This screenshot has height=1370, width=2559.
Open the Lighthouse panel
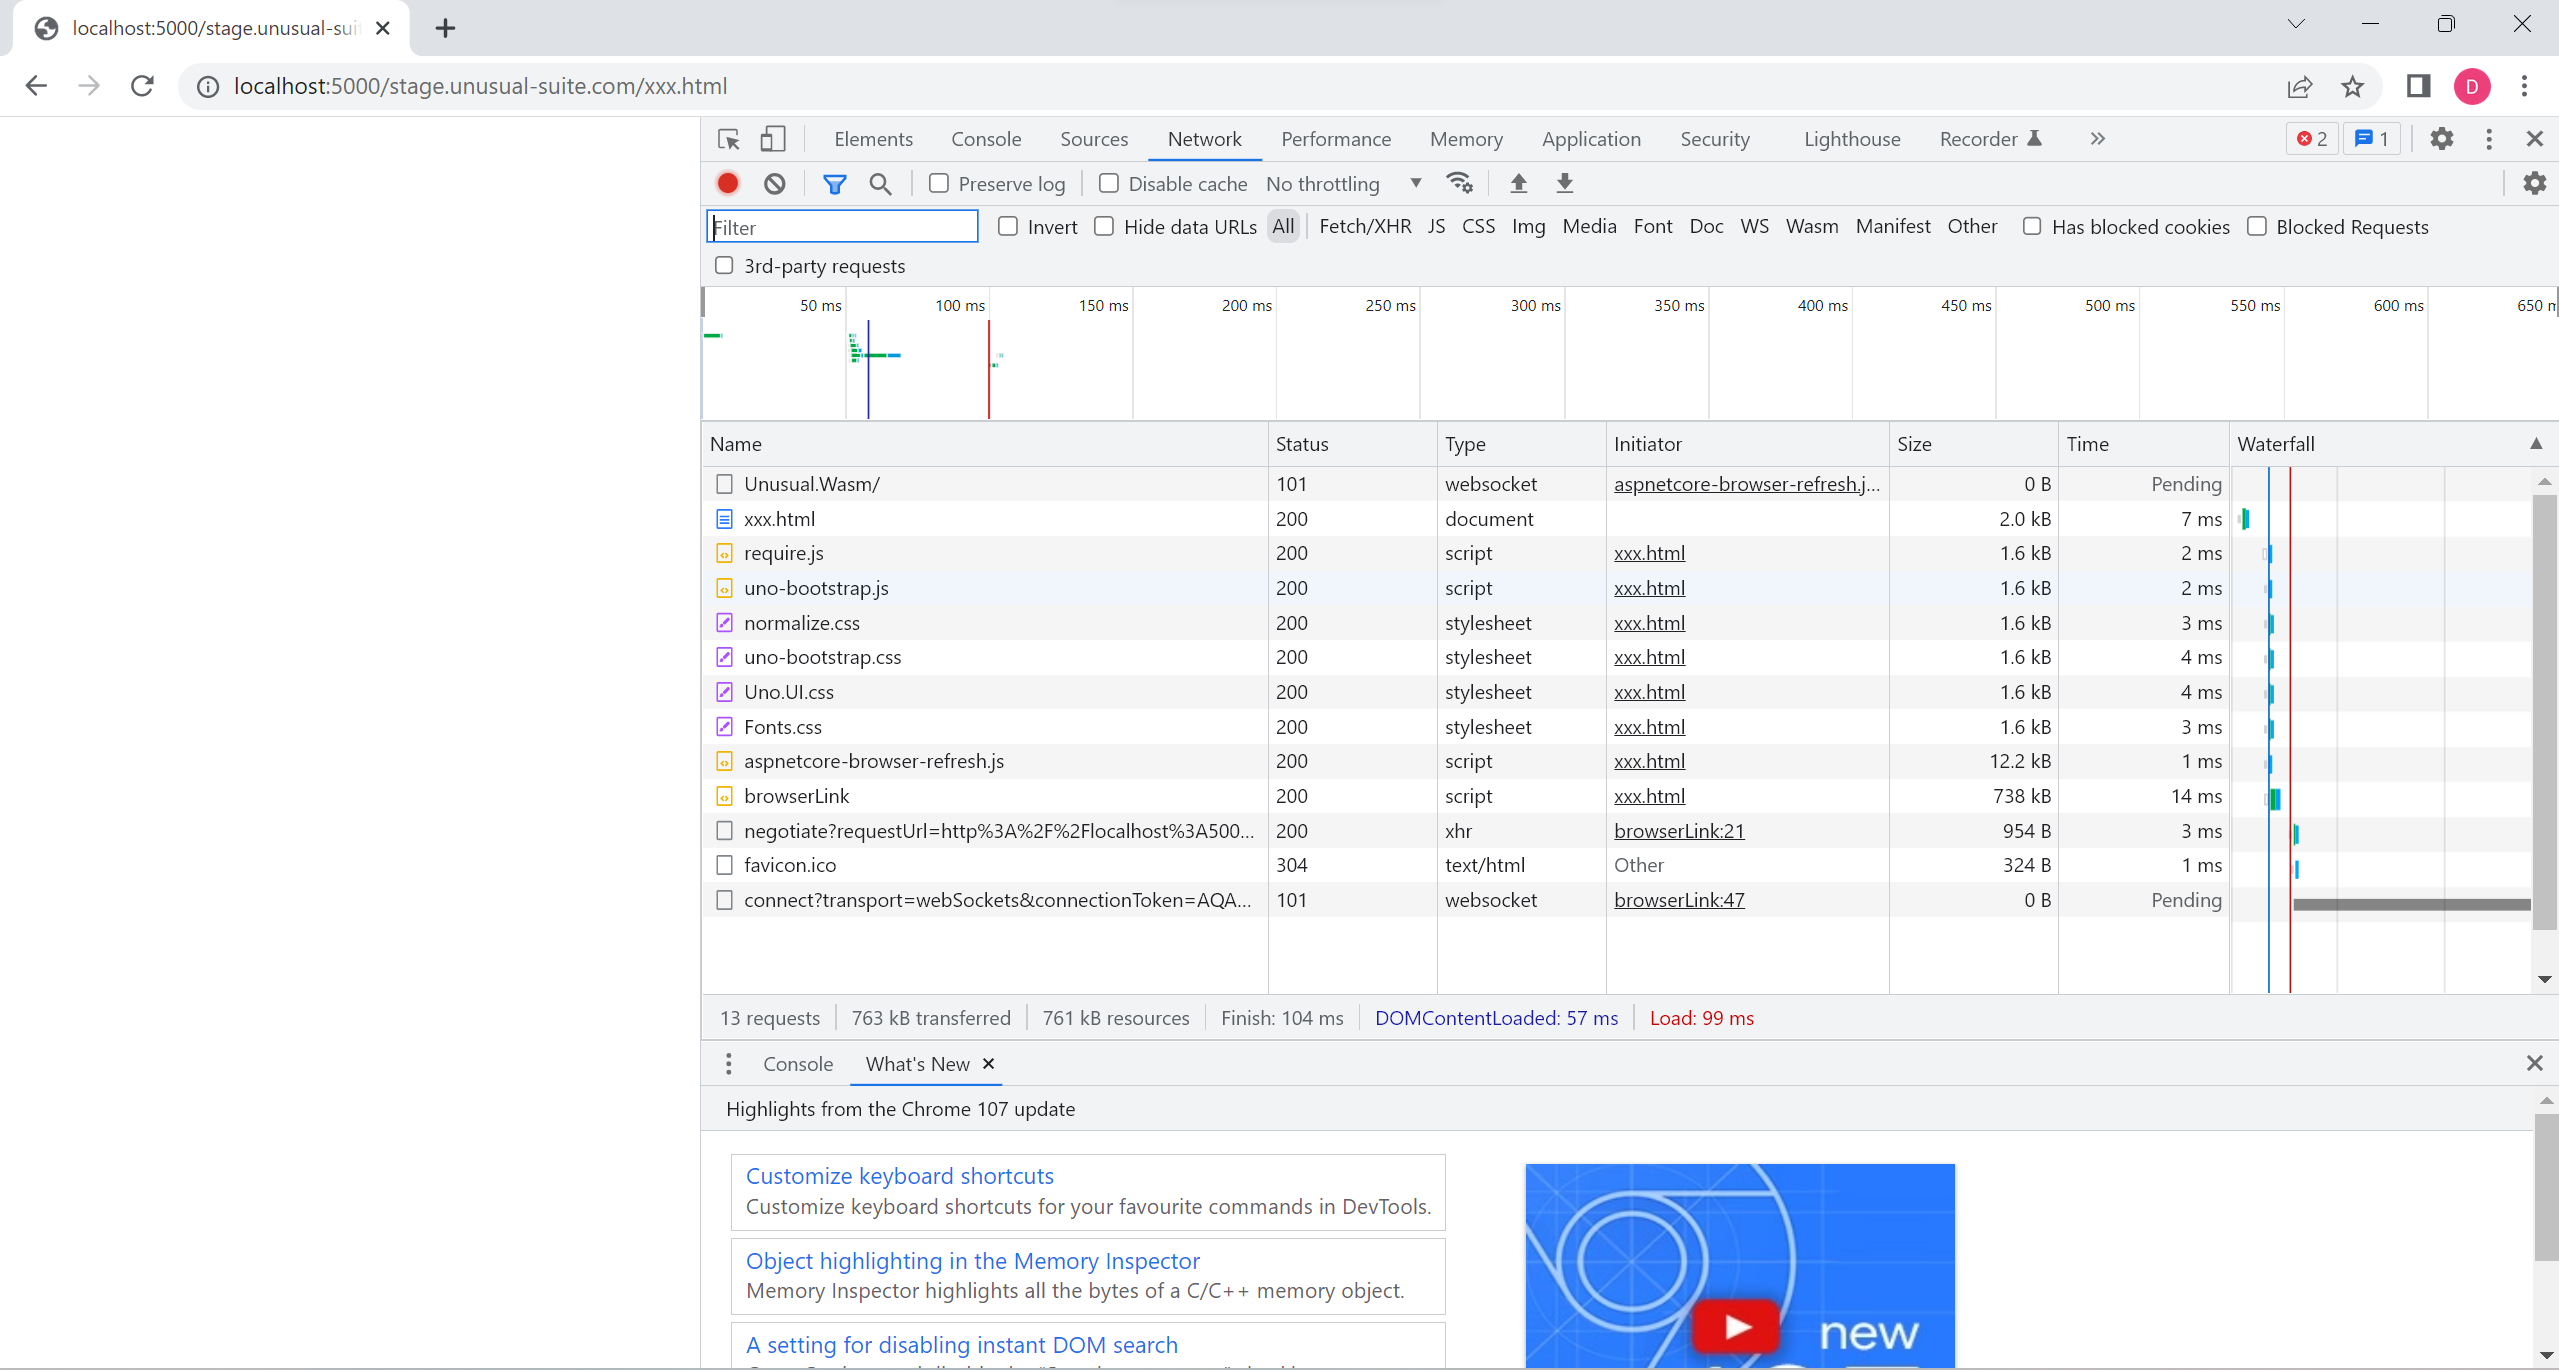tap(1851, 139)
